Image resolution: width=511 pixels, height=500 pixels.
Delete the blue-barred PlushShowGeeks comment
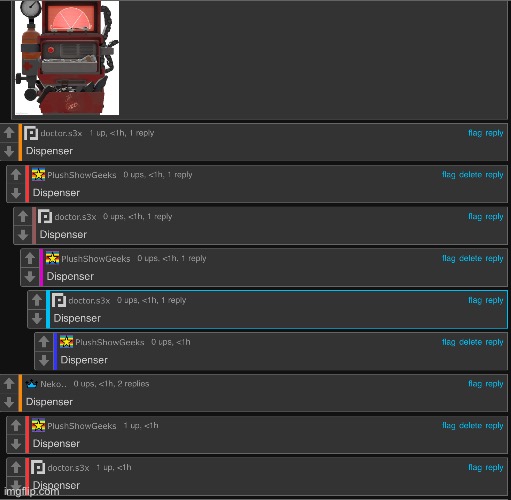click(x=470, y=342)
